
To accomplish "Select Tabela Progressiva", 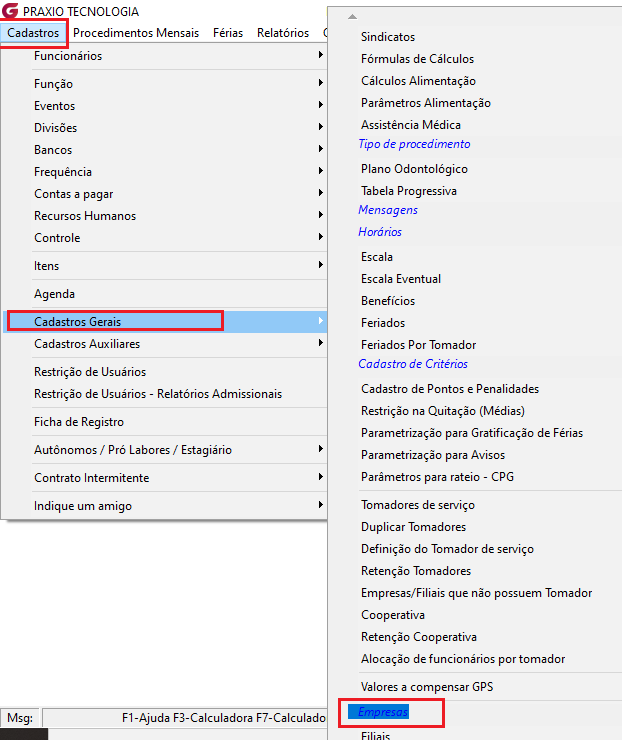I will coord(409,191).
